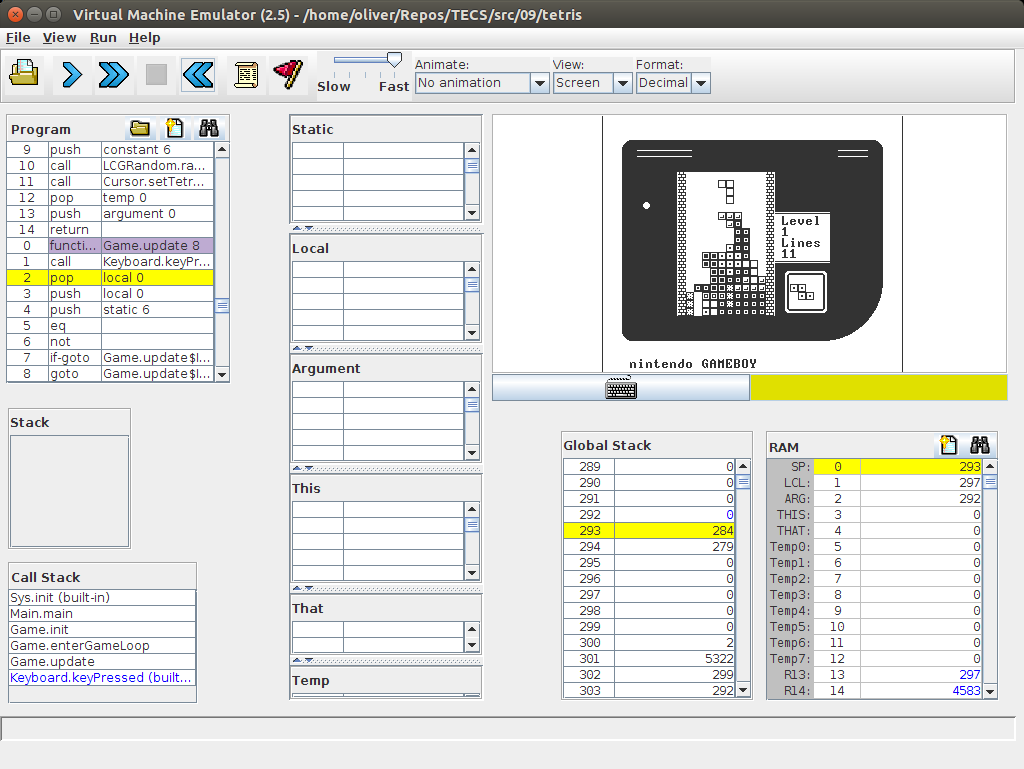Screen dimensions: 1024x769
Task: Click RAM scroll down arrow
Action: tap(990, 691)
